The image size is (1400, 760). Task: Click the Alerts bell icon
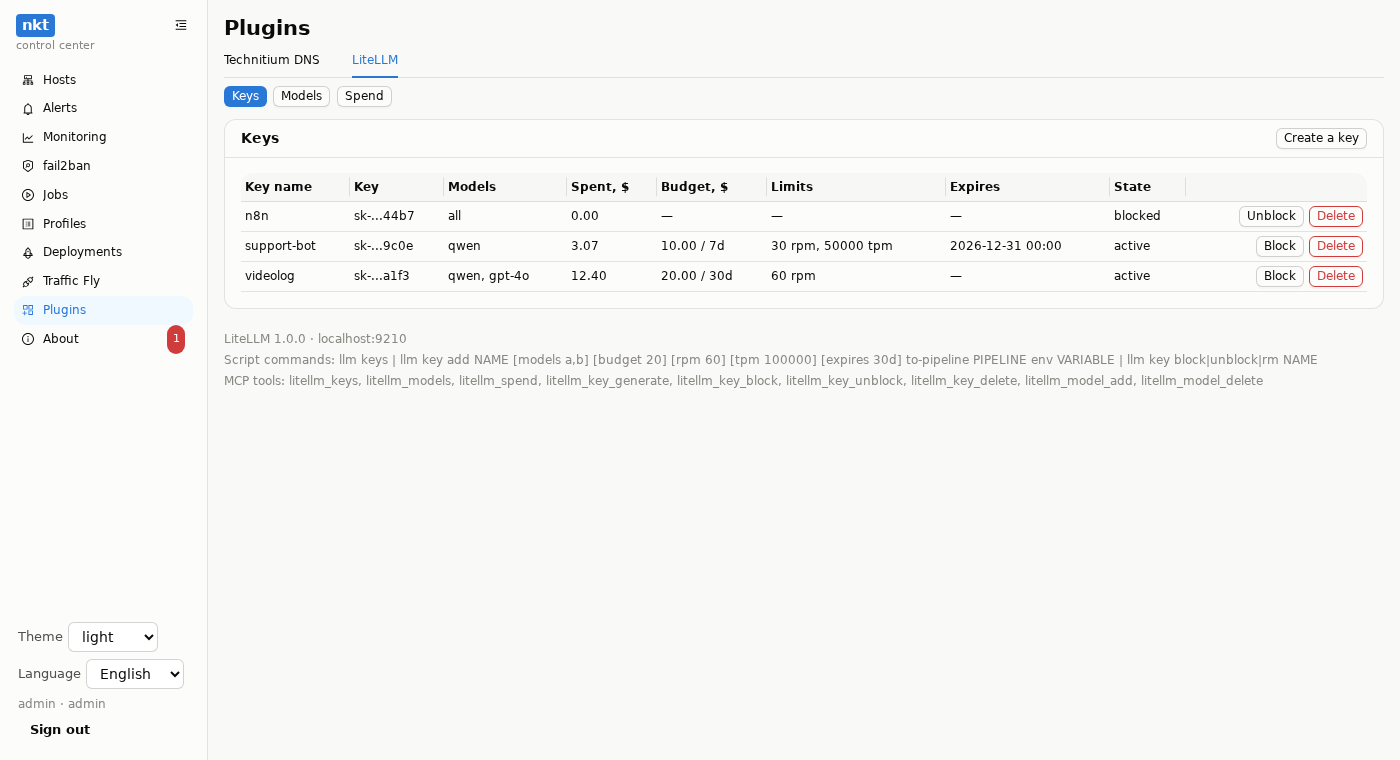pyautogui.click(x=28, y=108)
